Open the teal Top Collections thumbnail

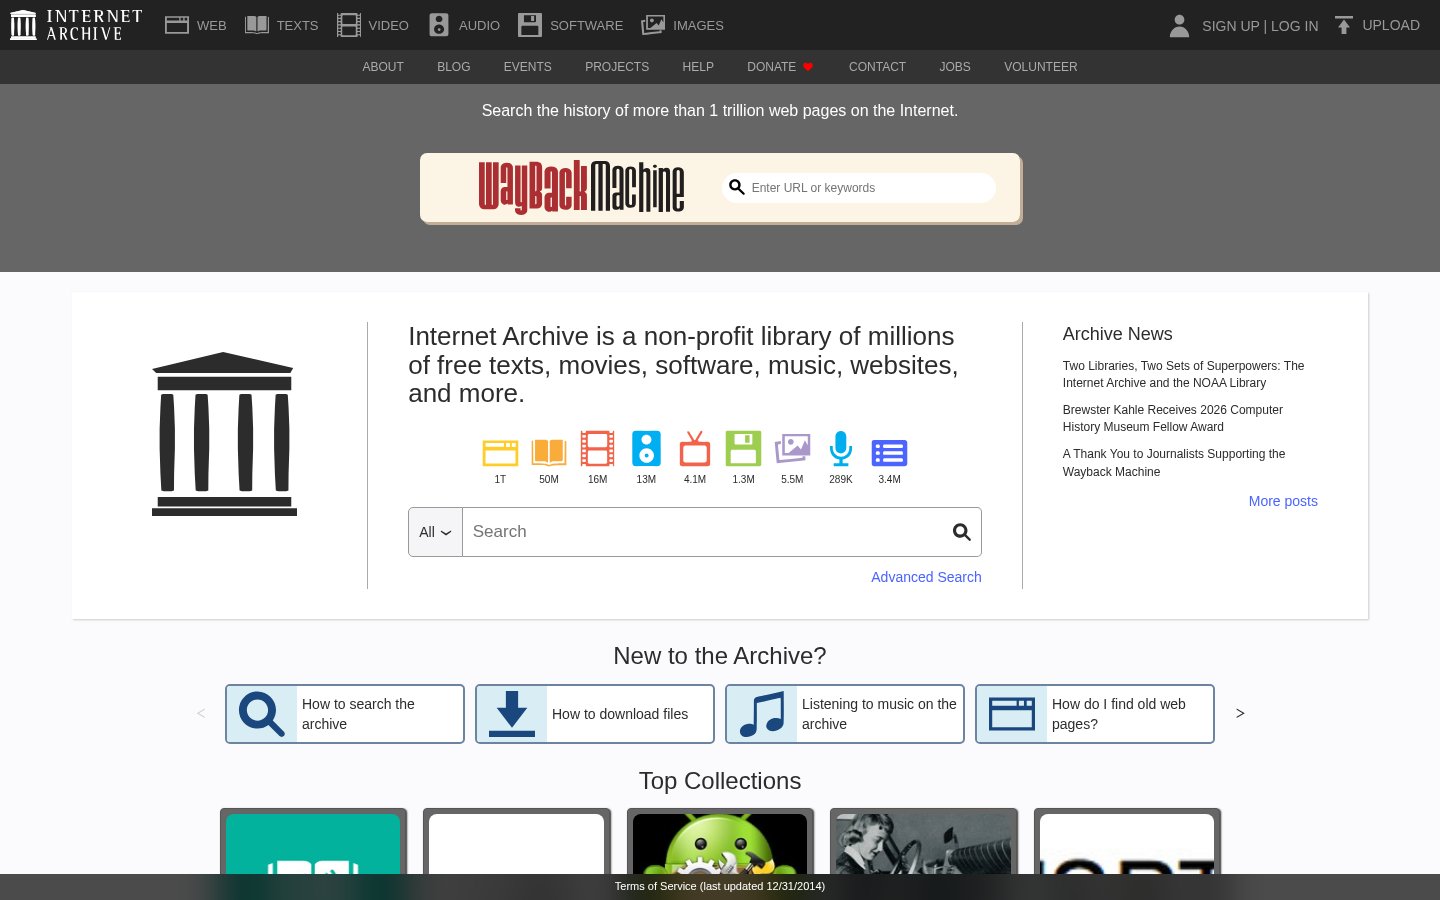point(313,844)
